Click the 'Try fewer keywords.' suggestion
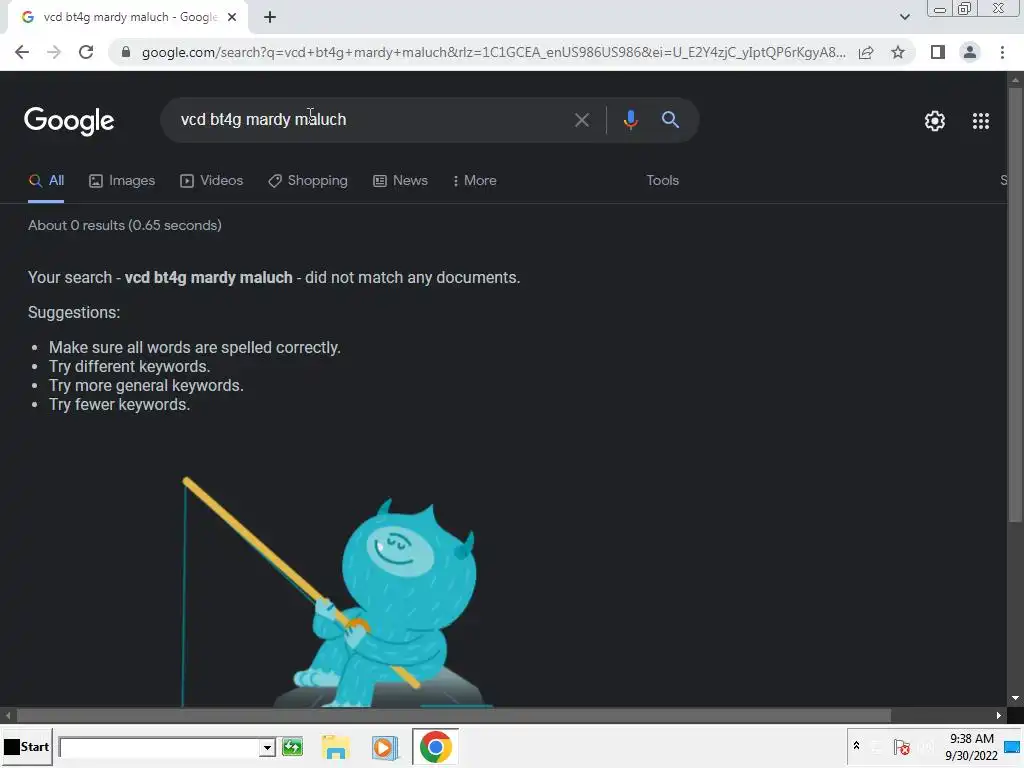This screenshot has height=768, width=1024. click(120, 405)
